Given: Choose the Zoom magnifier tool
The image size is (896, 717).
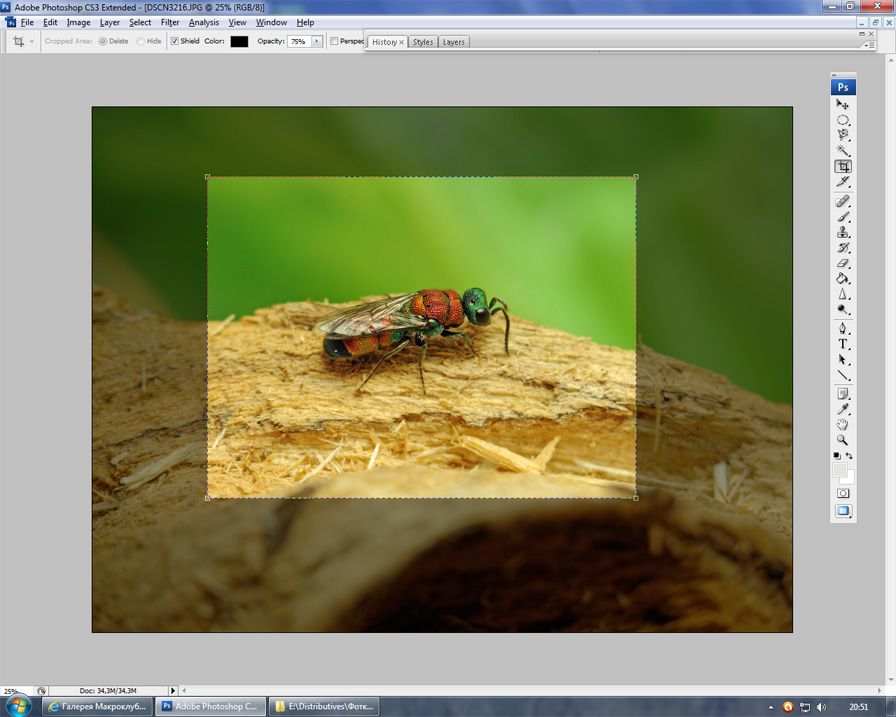Looking at the screenshot, I should [843, 440].
